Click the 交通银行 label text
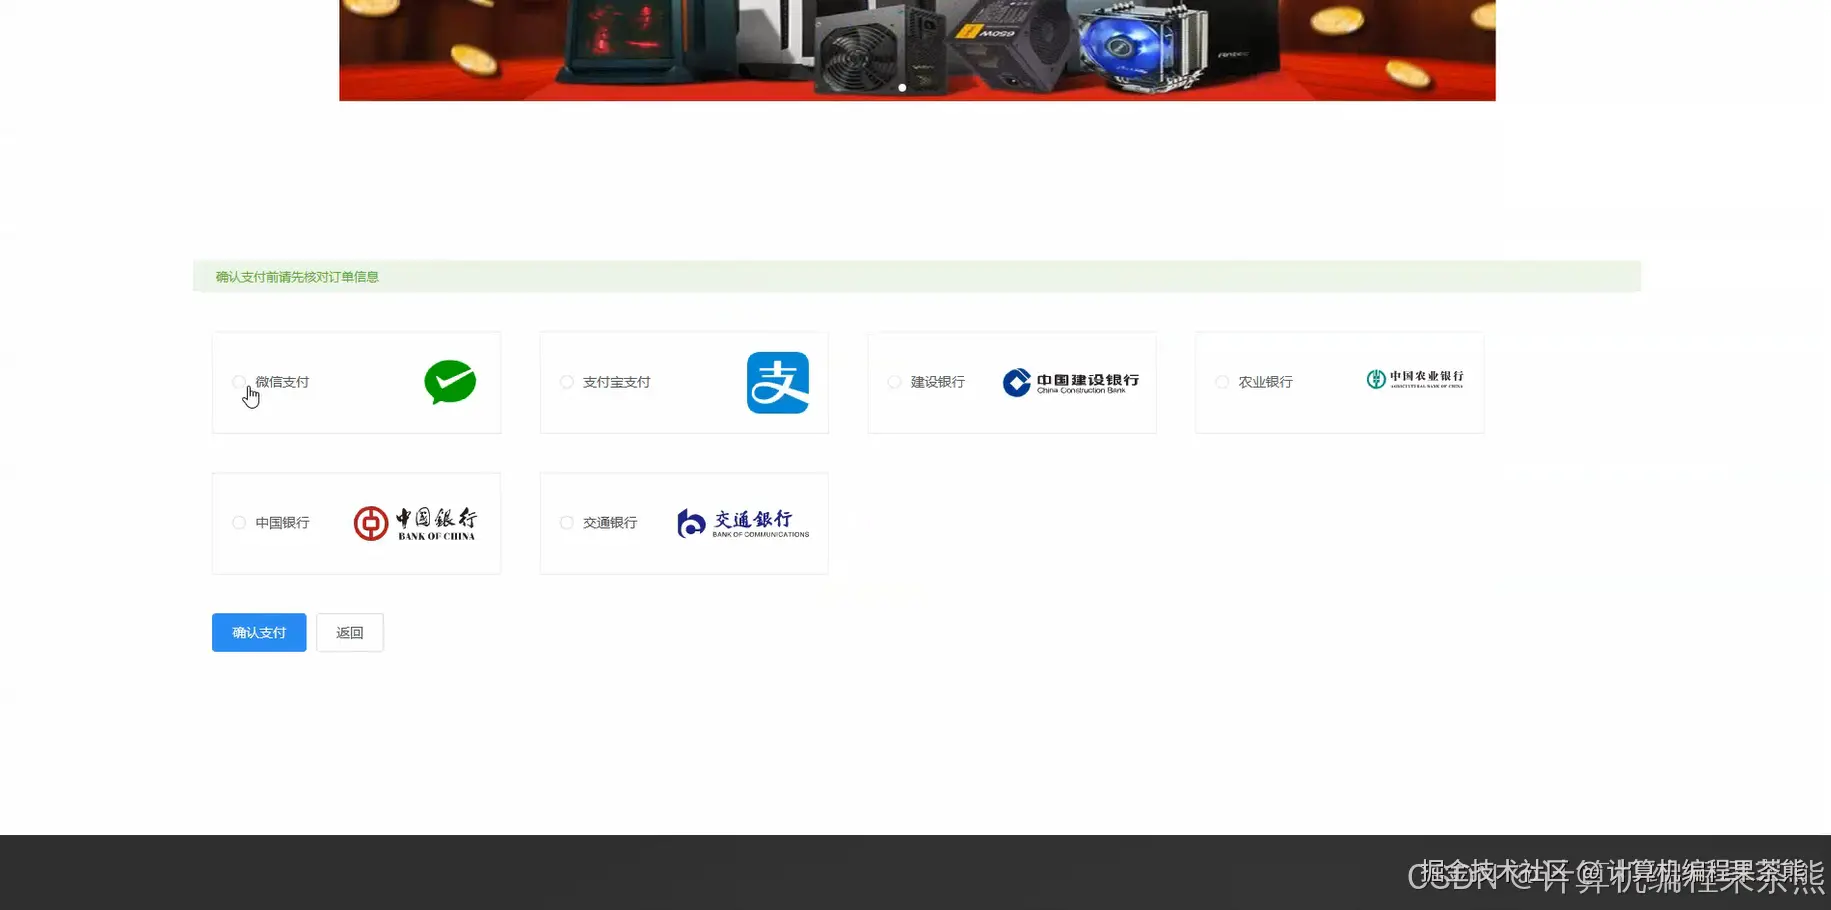The width and height of the screenshot is (1831, 910). tap(610, 523)
